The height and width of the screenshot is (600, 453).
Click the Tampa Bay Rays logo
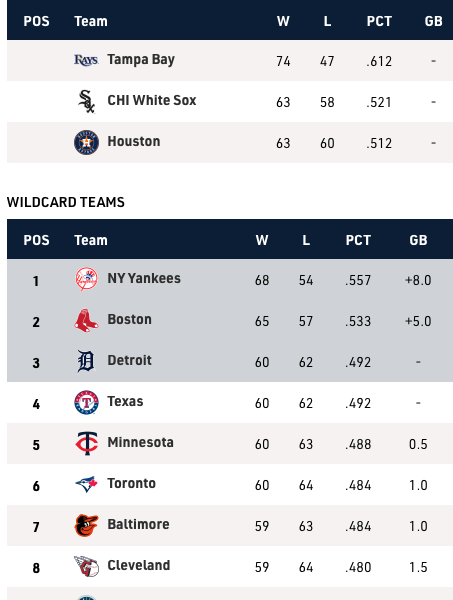[x=86, y=60]
